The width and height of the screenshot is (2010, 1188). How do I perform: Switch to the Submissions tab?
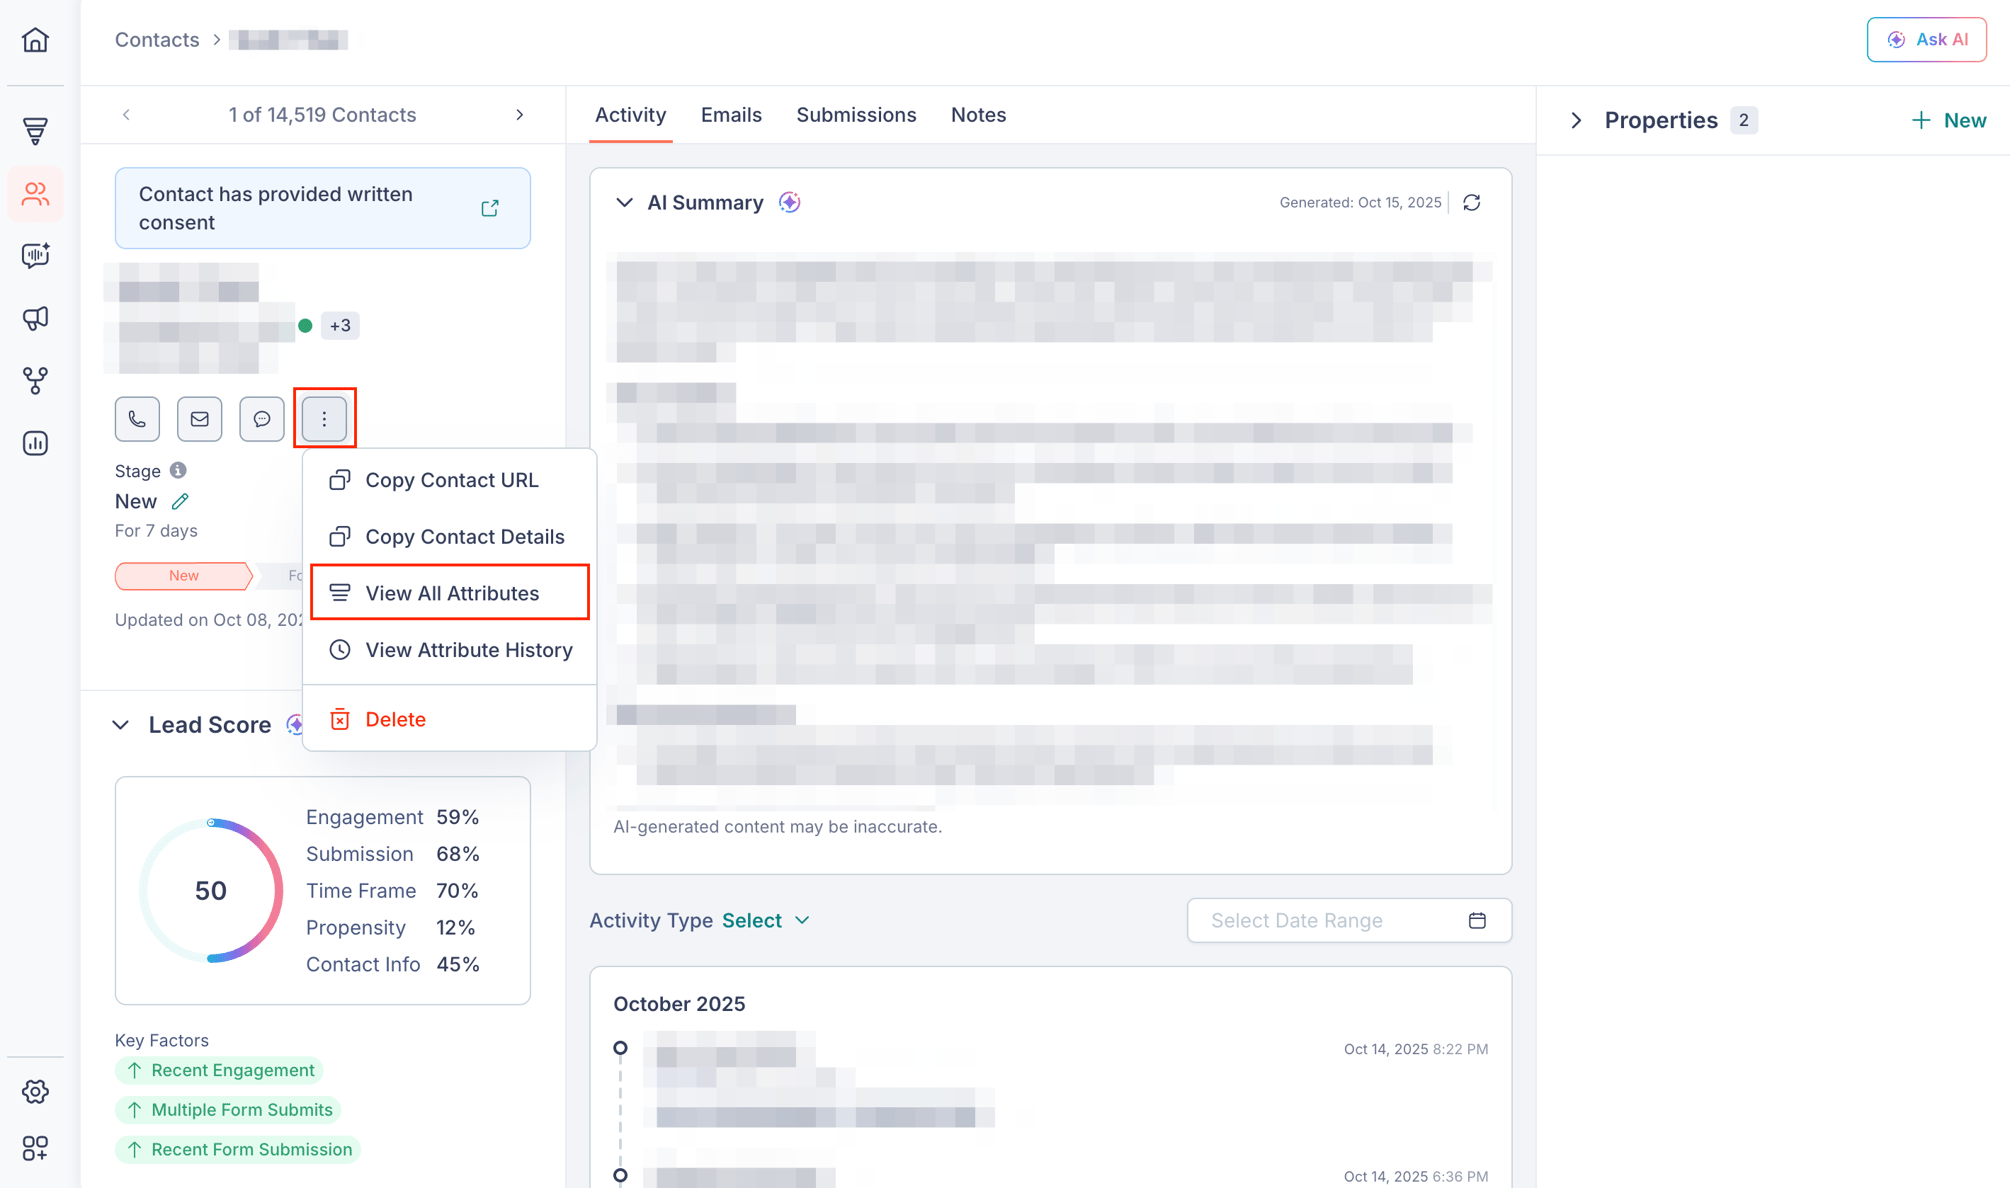(x=856, y=115)
